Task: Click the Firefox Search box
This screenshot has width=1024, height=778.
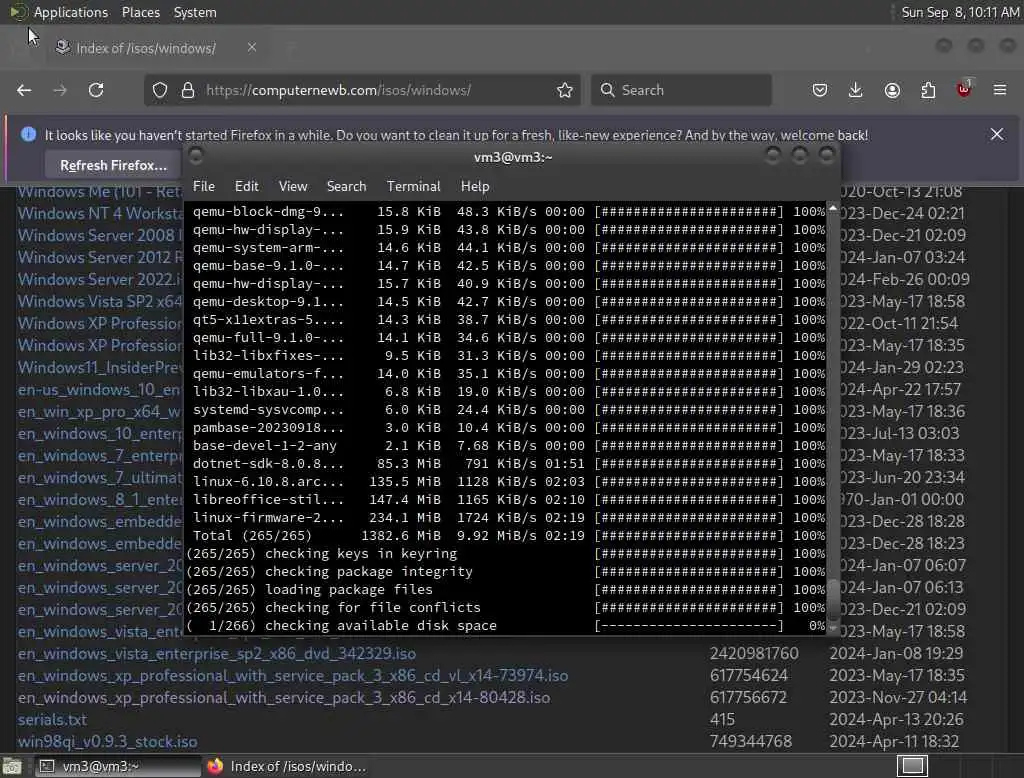Action: click(681, 90)
